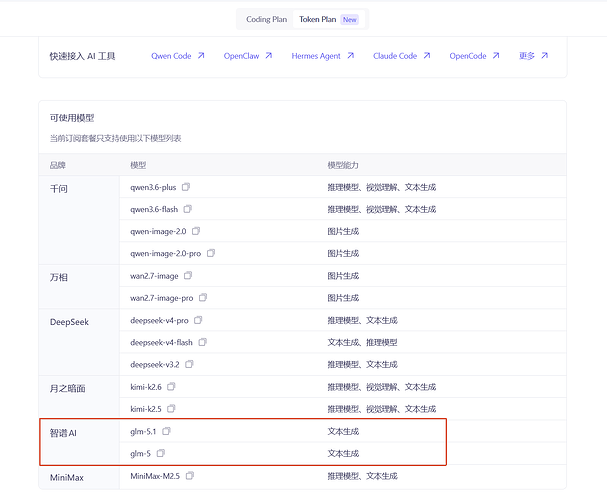Select the qwen3.6-flash model text
Viewport: 607px width, 500px height.
[154, 209]
